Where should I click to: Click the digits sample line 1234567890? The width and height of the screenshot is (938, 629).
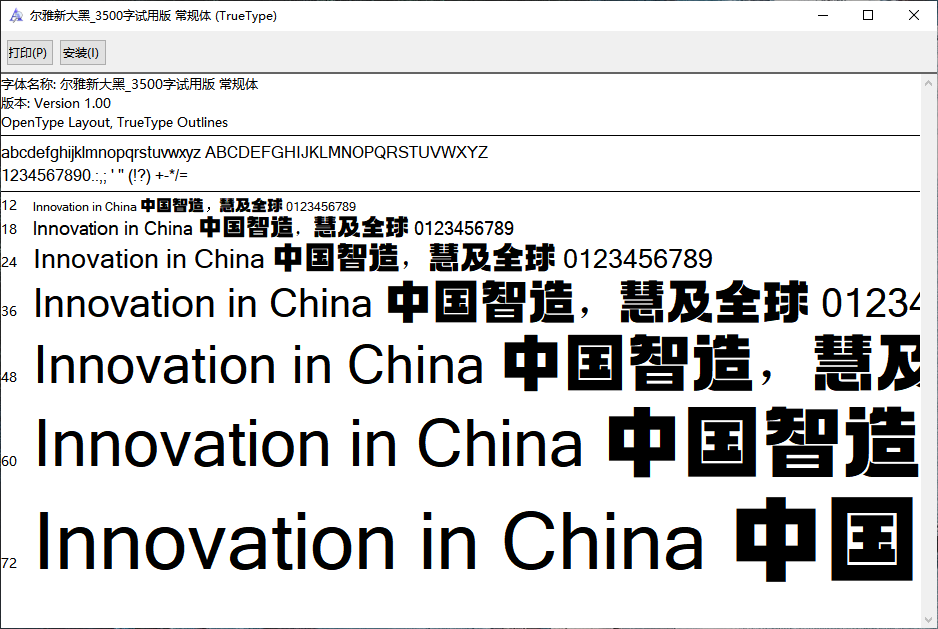(x=95, y=175)
